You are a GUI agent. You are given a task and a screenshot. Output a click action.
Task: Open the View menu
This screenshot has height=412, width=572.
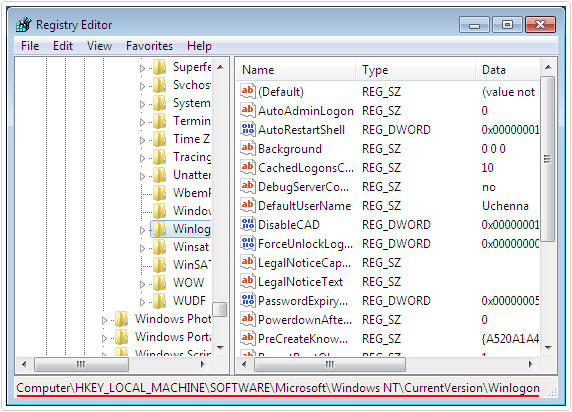pos(99,46)
